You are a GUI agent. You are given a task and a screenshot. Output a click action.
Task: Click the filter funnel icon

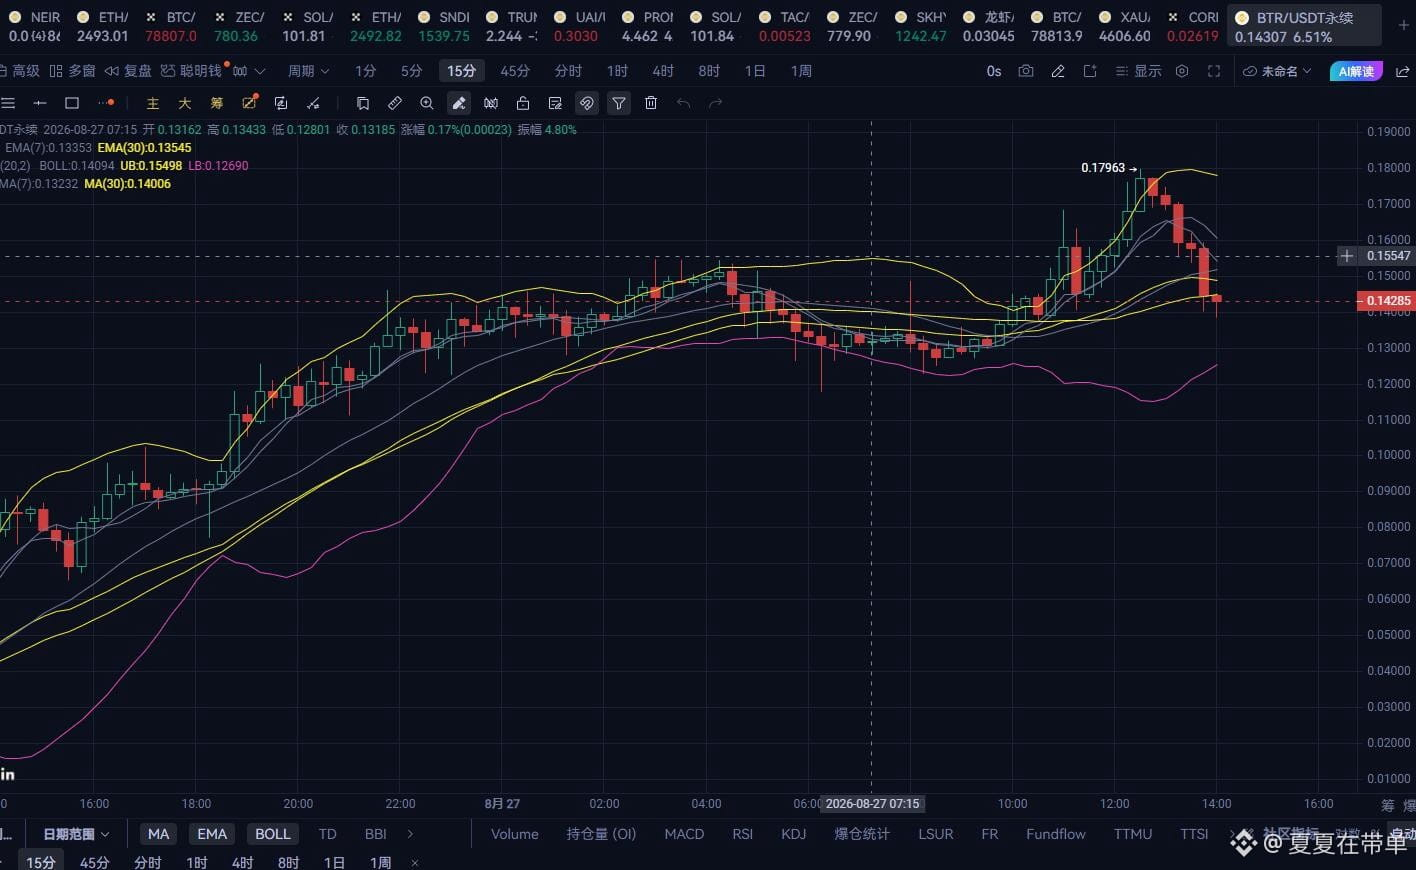[x=619, y=103]
